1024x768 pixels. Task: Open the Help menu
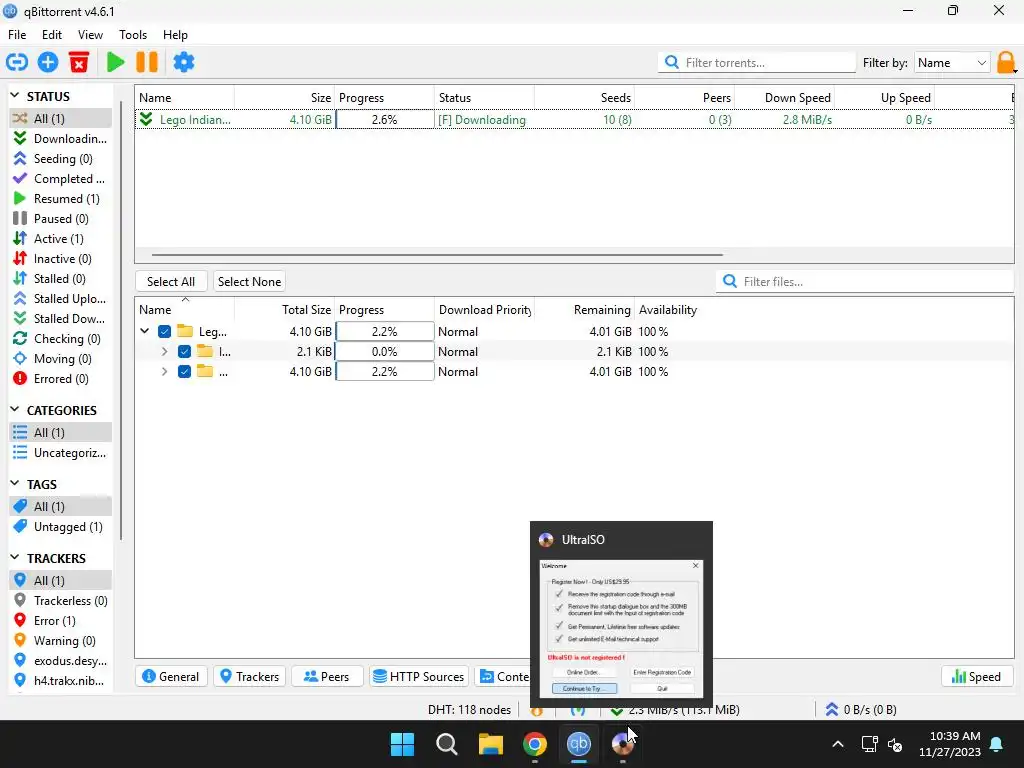tap(175, 35)
